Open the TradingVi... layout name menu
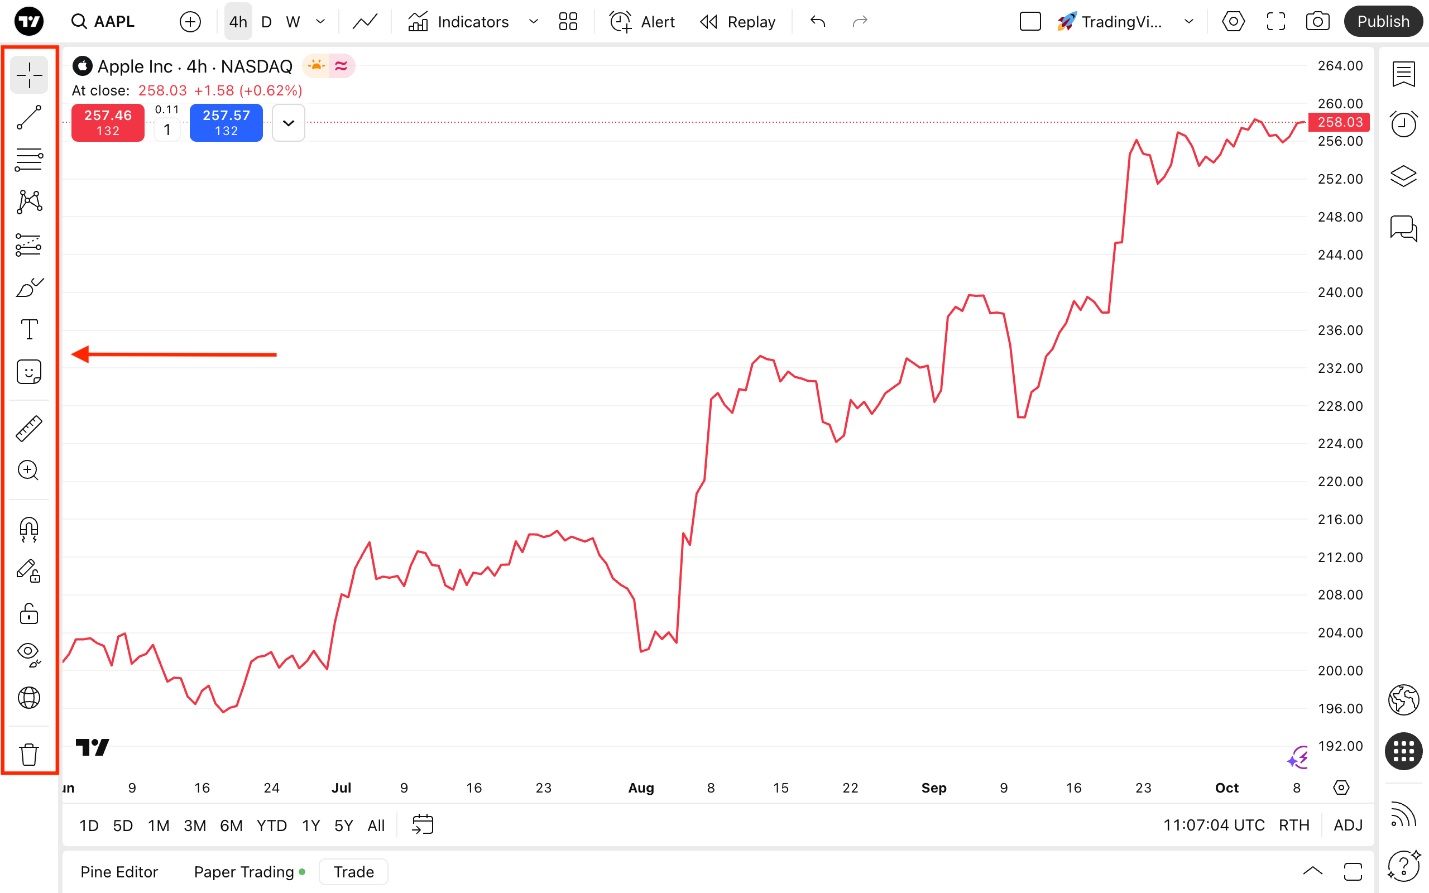 point(1110,21)
